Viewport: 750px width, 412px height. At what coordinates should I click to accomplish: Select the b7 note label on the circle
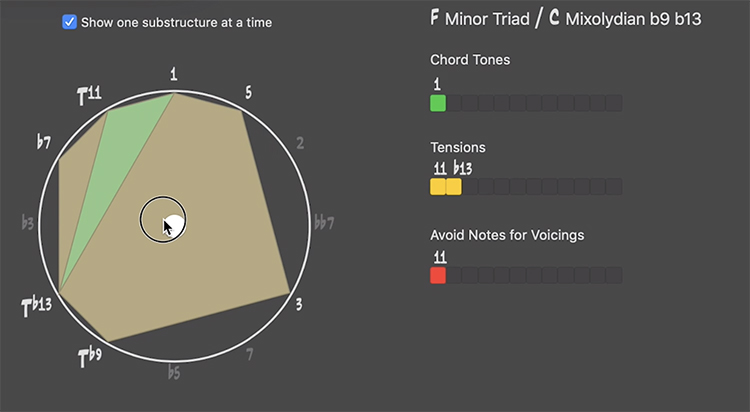click(44, 142)
